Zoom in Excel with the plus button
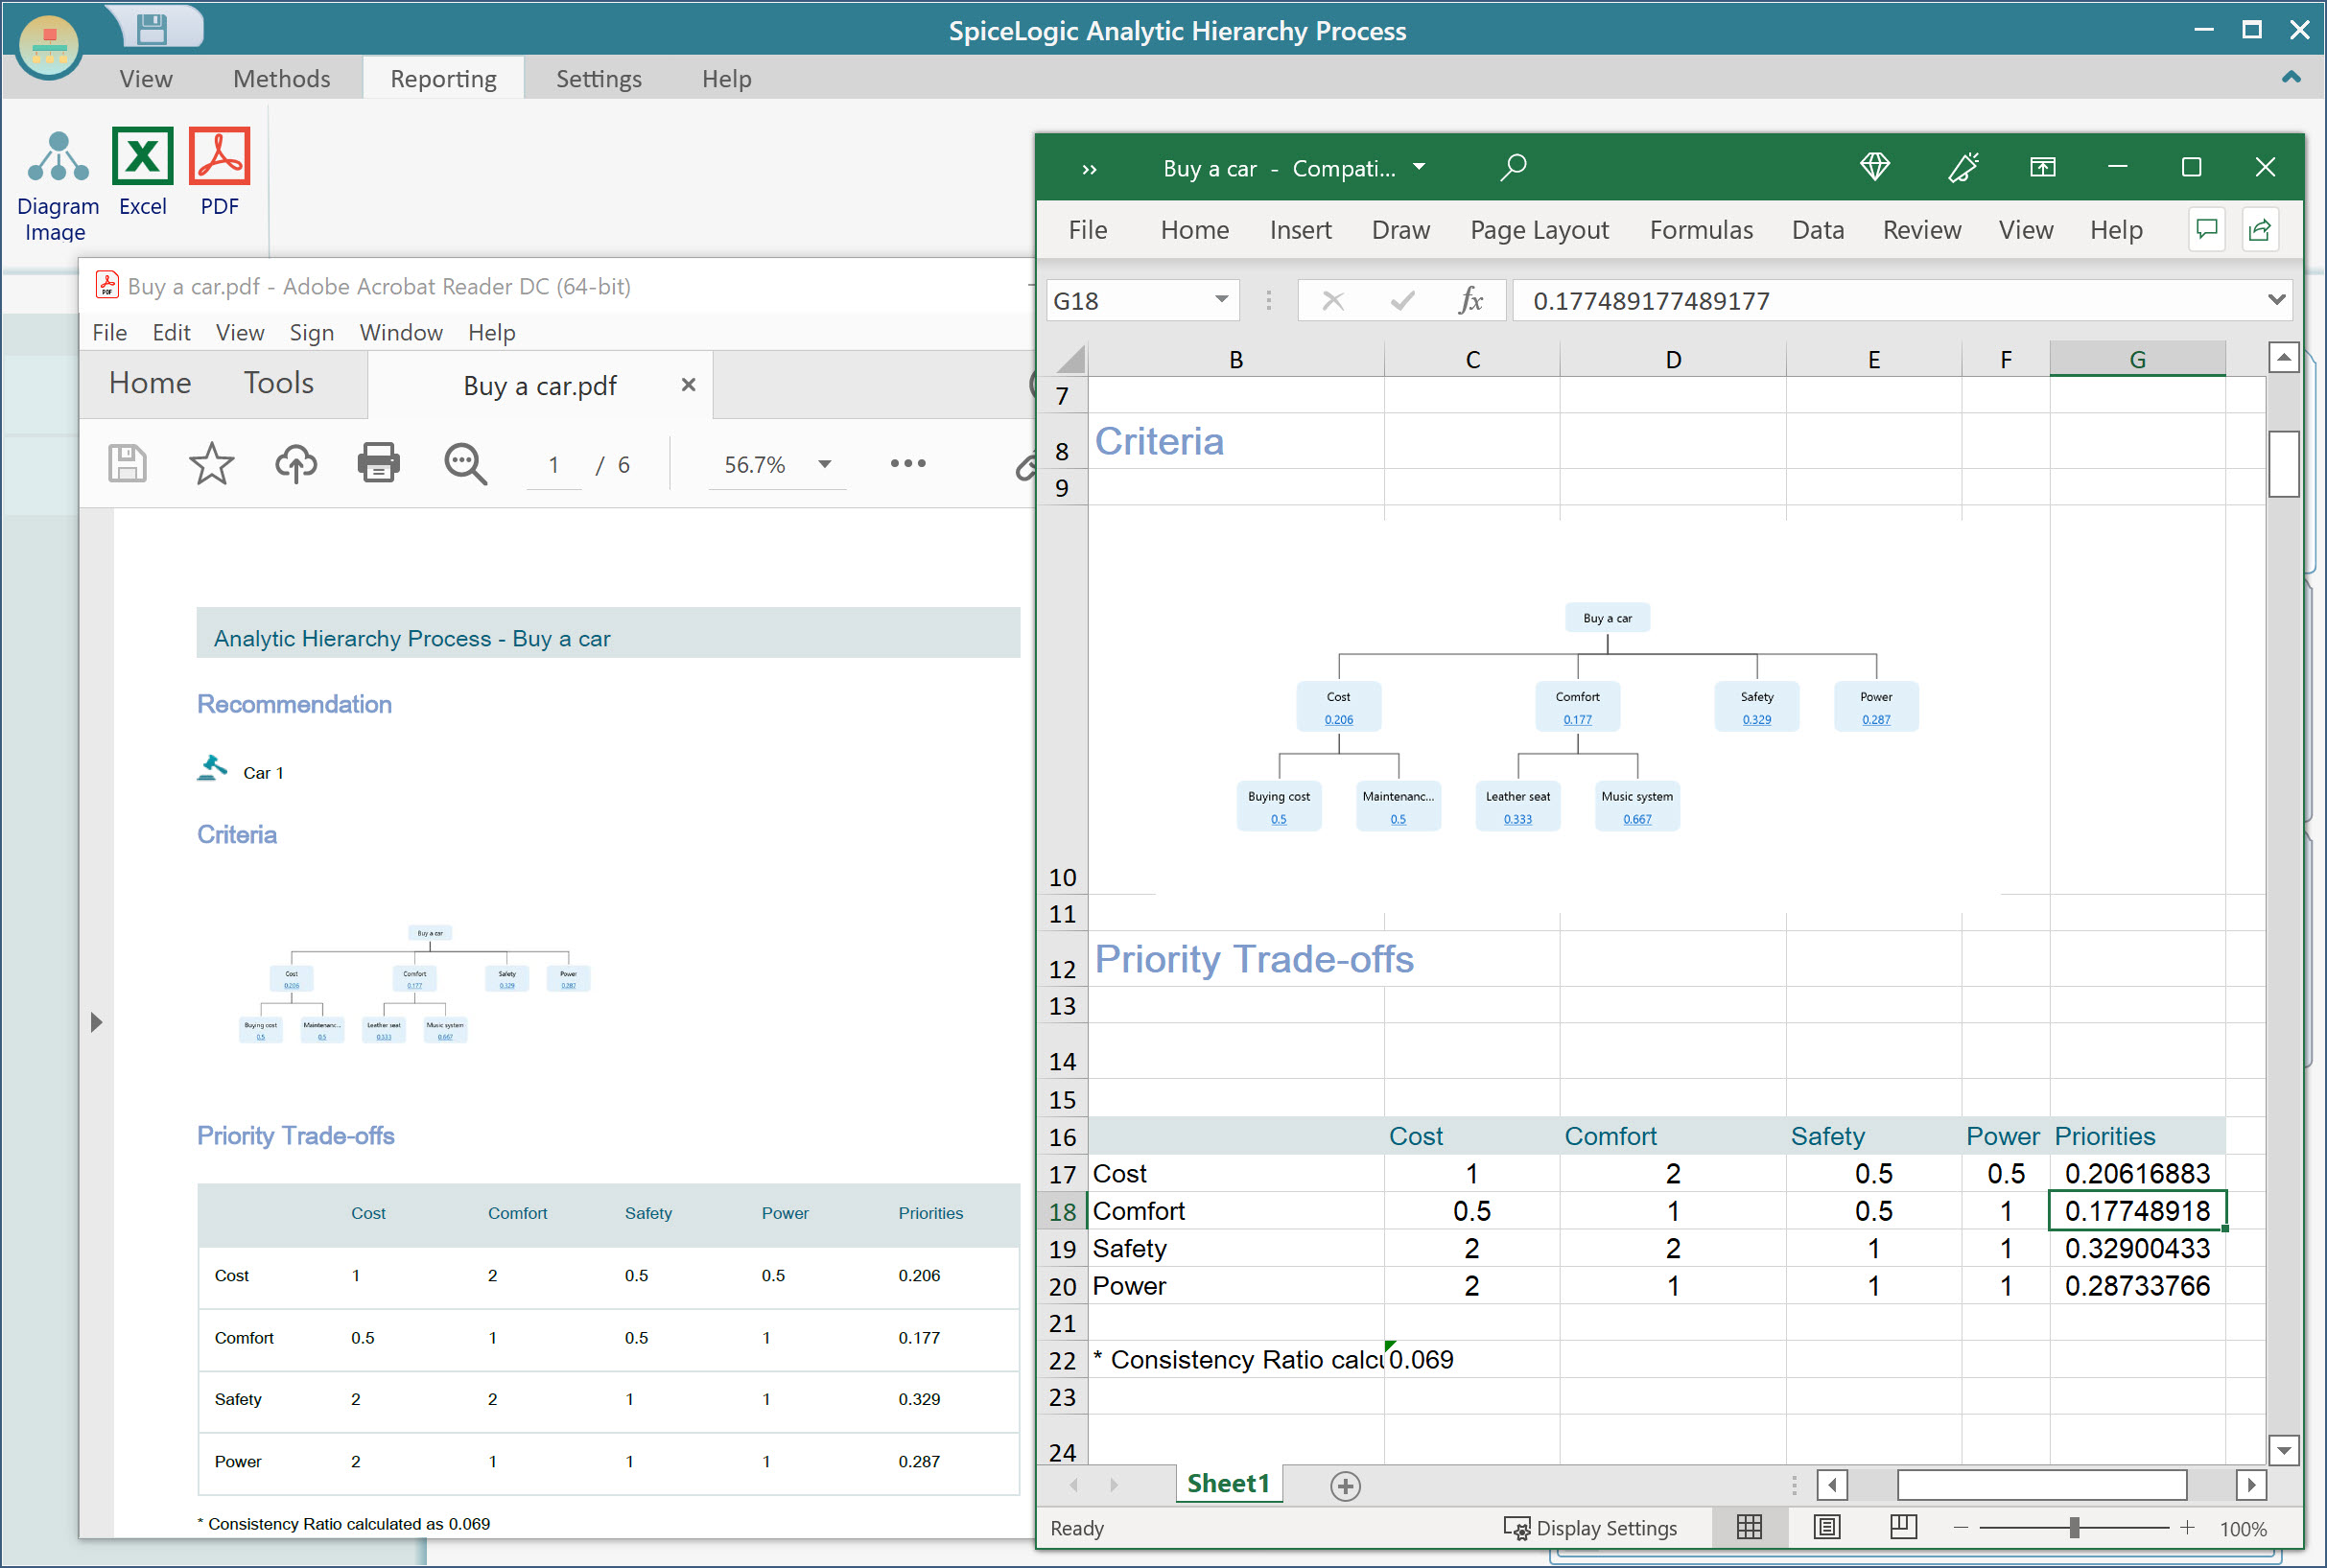This screenshot has height=1568, width=2327. 2187,1527
